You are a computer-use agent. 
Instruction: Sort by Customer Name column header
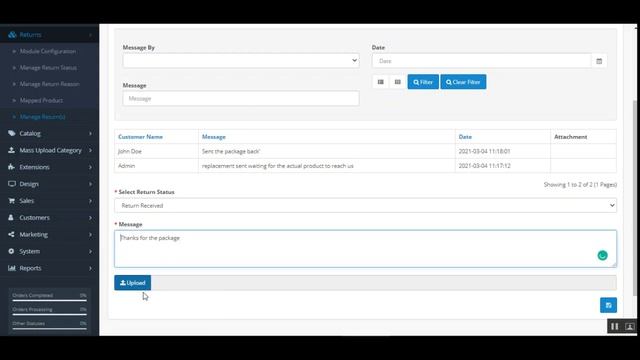coord(140,137)
